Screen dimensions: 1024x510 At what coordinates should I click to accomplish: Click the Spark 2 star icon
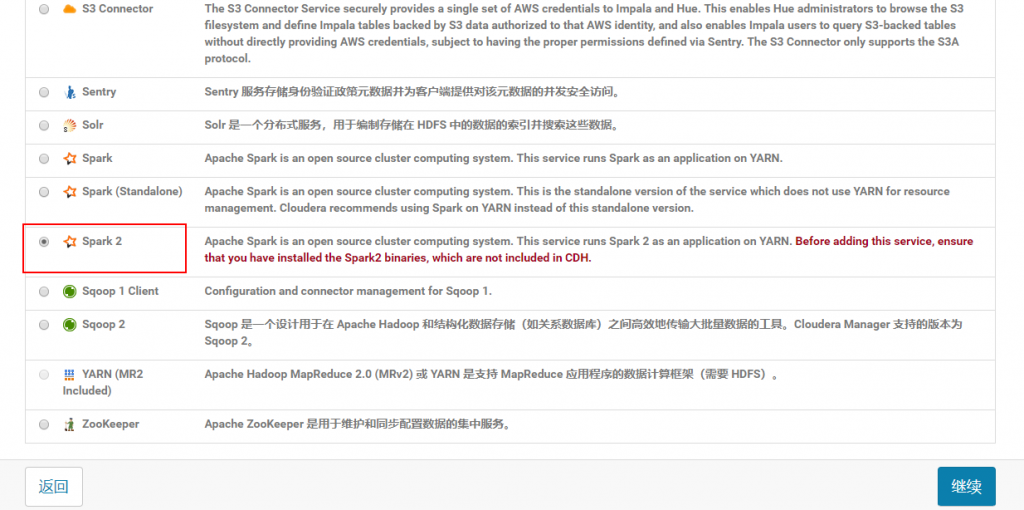point(69,242)
